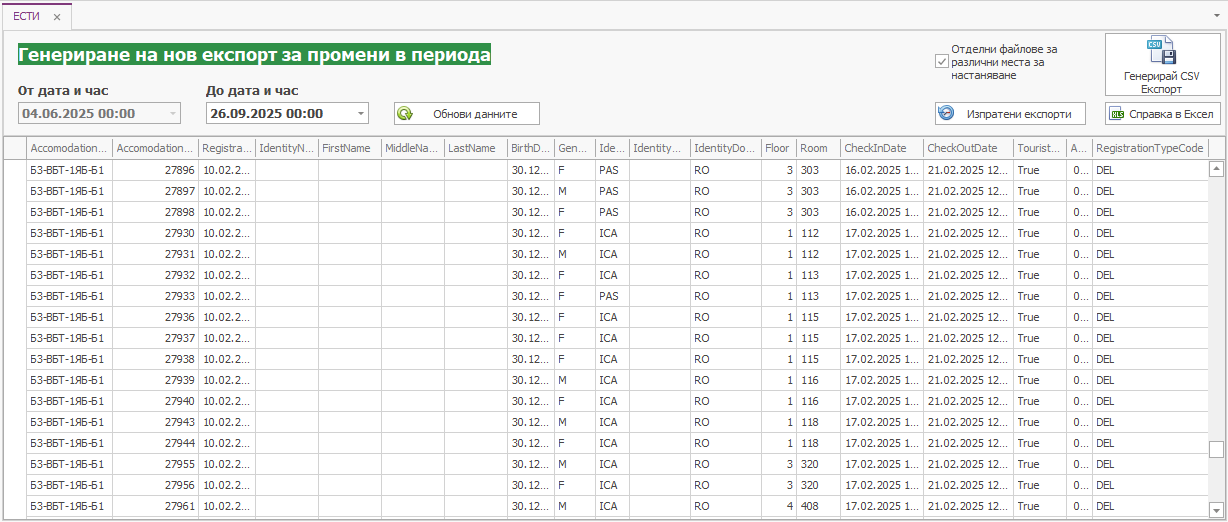
Task: Click the green XLS icon on Справка в Ексел
Action: pyautogui.click(x=1116, y=114)
